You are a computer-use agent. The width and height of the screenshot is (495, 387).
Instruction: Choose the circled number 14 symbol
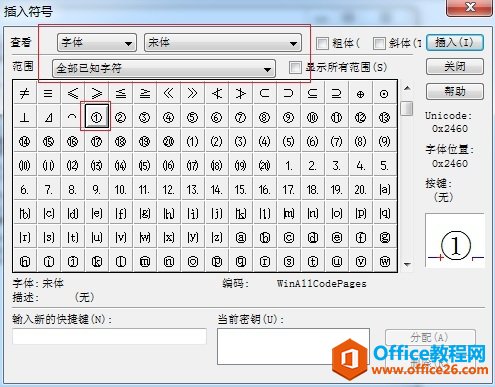pyautogui.click(x=25, y=141)
